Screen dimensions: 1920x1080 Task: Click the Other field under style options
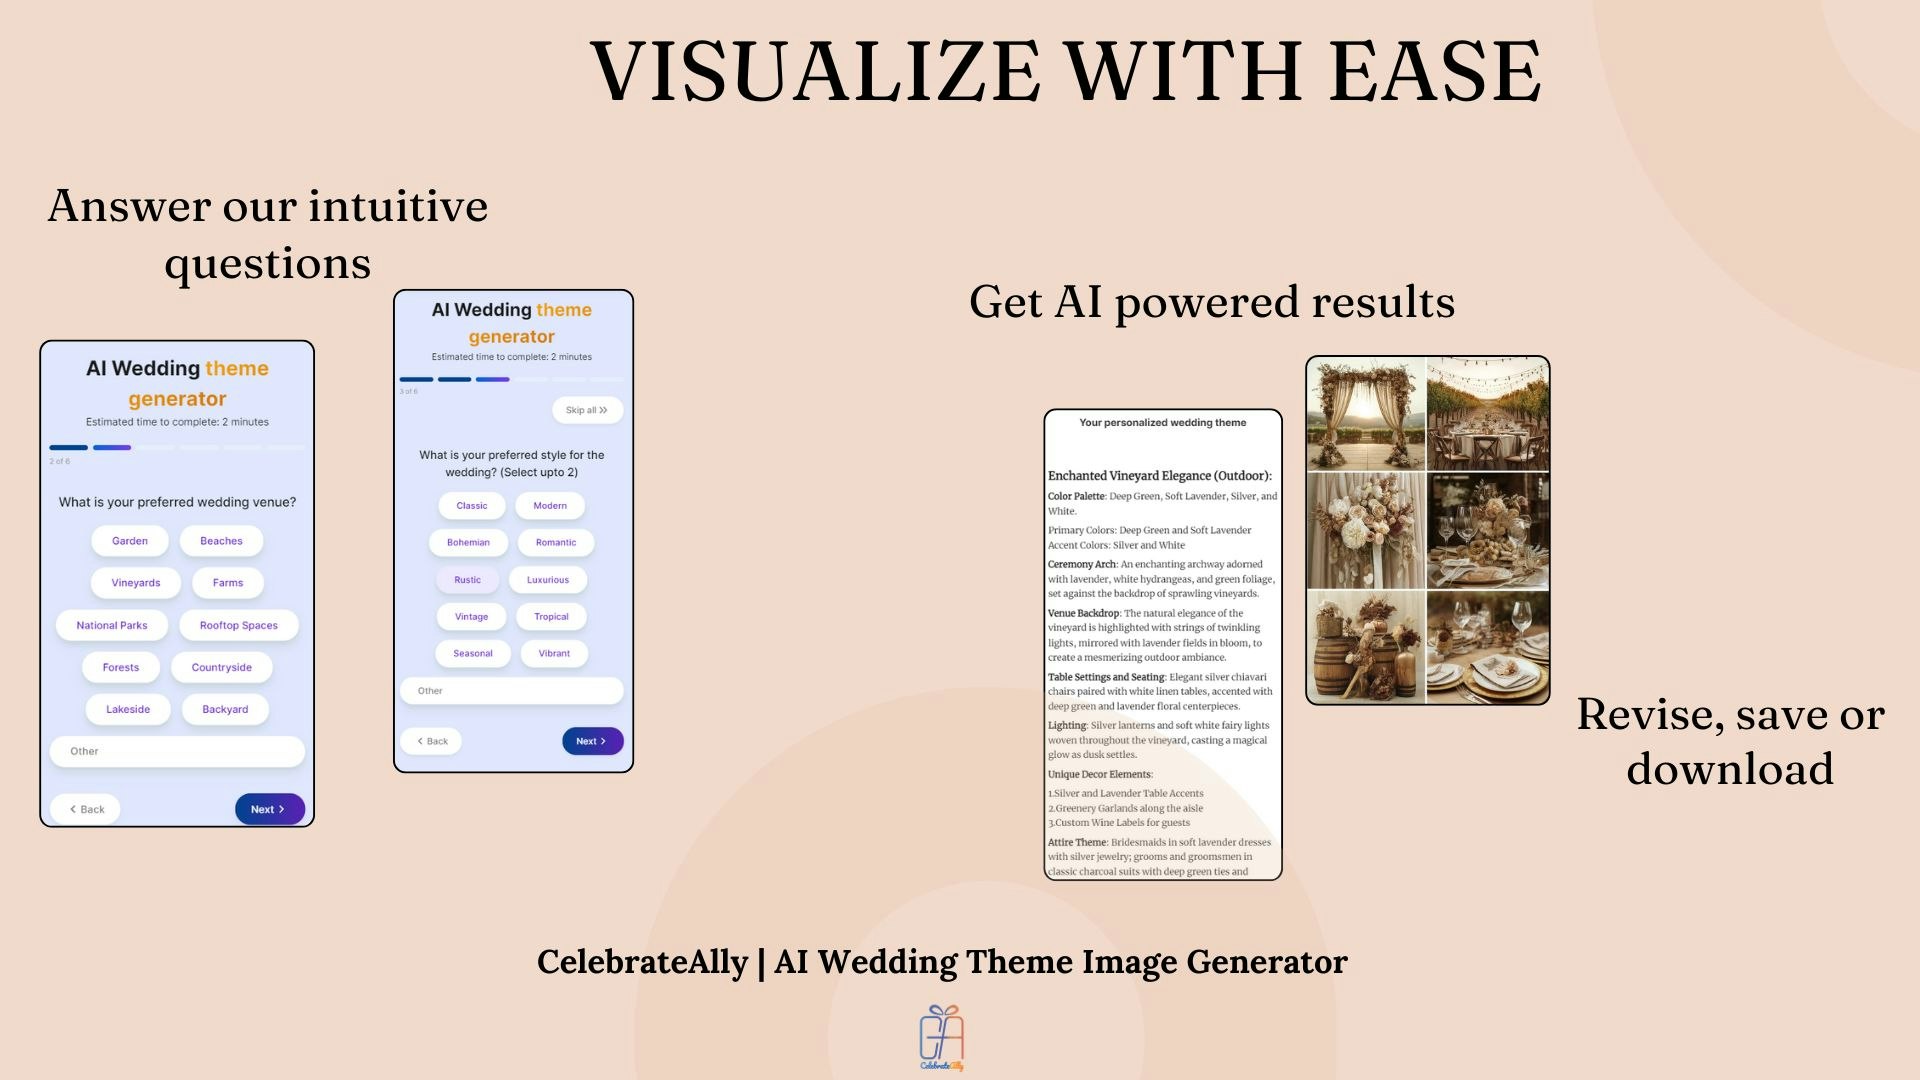(511, 691)
